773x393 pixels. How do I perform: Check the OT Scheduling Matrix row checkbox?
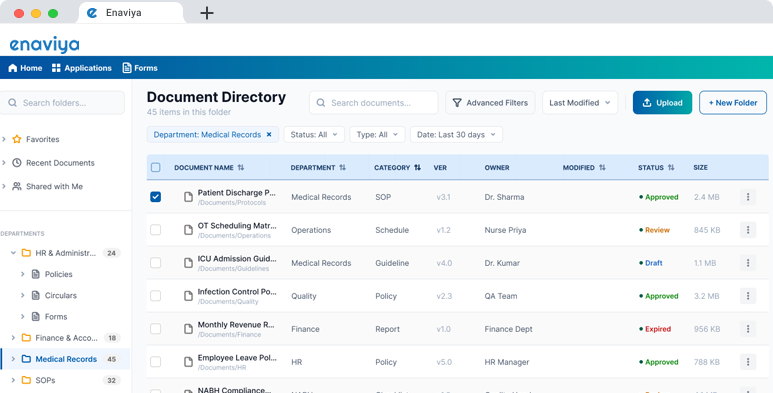point(156,230)
